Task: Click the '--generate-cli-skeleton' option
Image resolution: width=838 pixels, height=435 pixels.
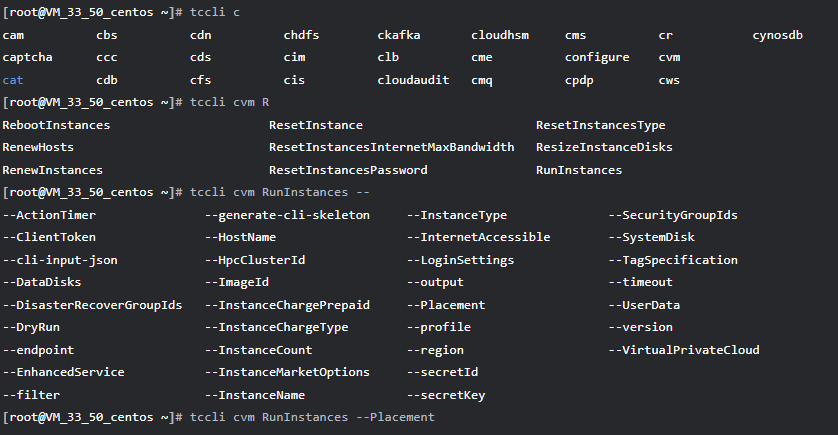Action: coord(287,215)
